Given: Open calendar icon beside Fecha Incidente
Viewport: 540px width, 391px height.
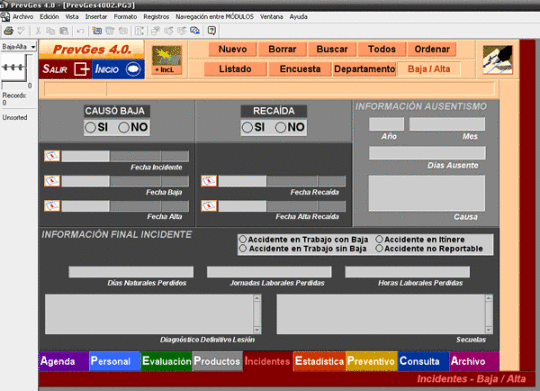Looking at the screenshot, I should (x=52, y=156).
